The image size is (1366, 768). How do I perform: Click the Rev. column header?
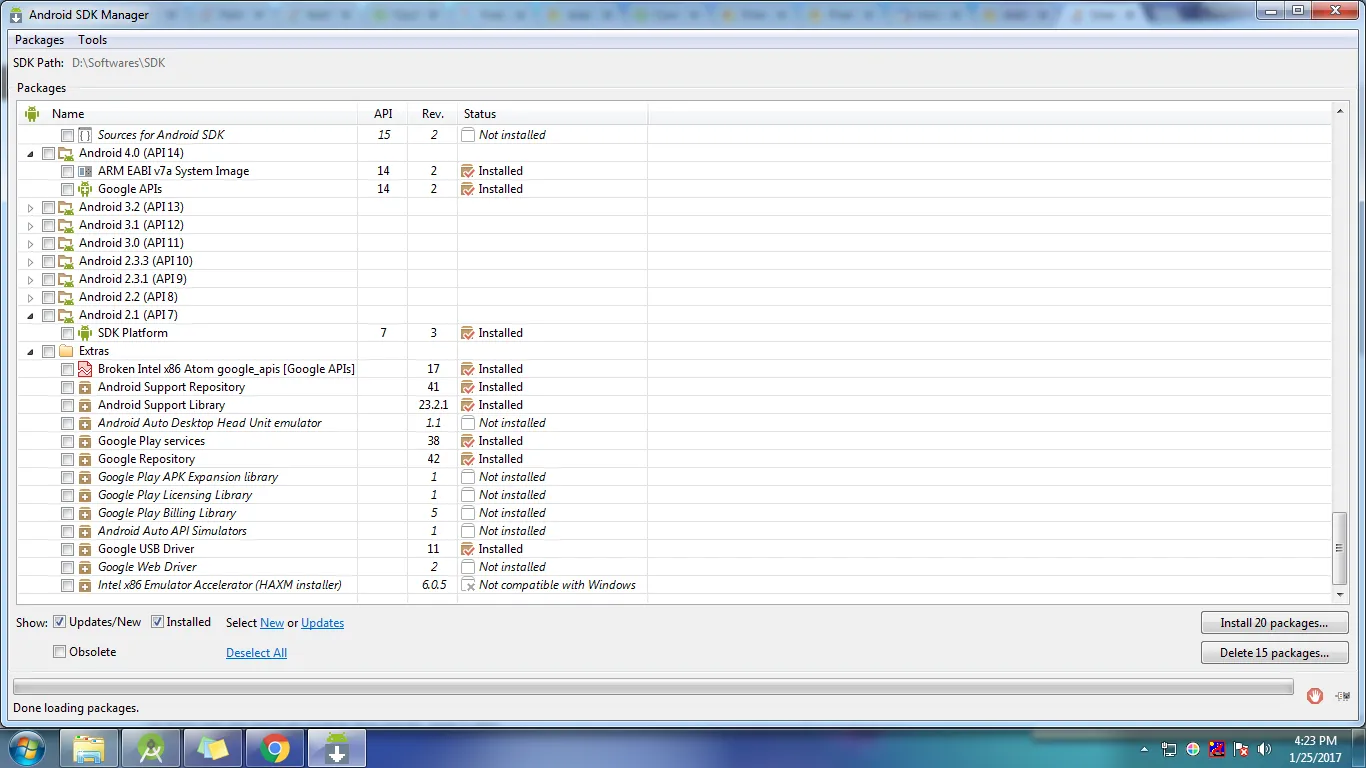click(433, 113)
